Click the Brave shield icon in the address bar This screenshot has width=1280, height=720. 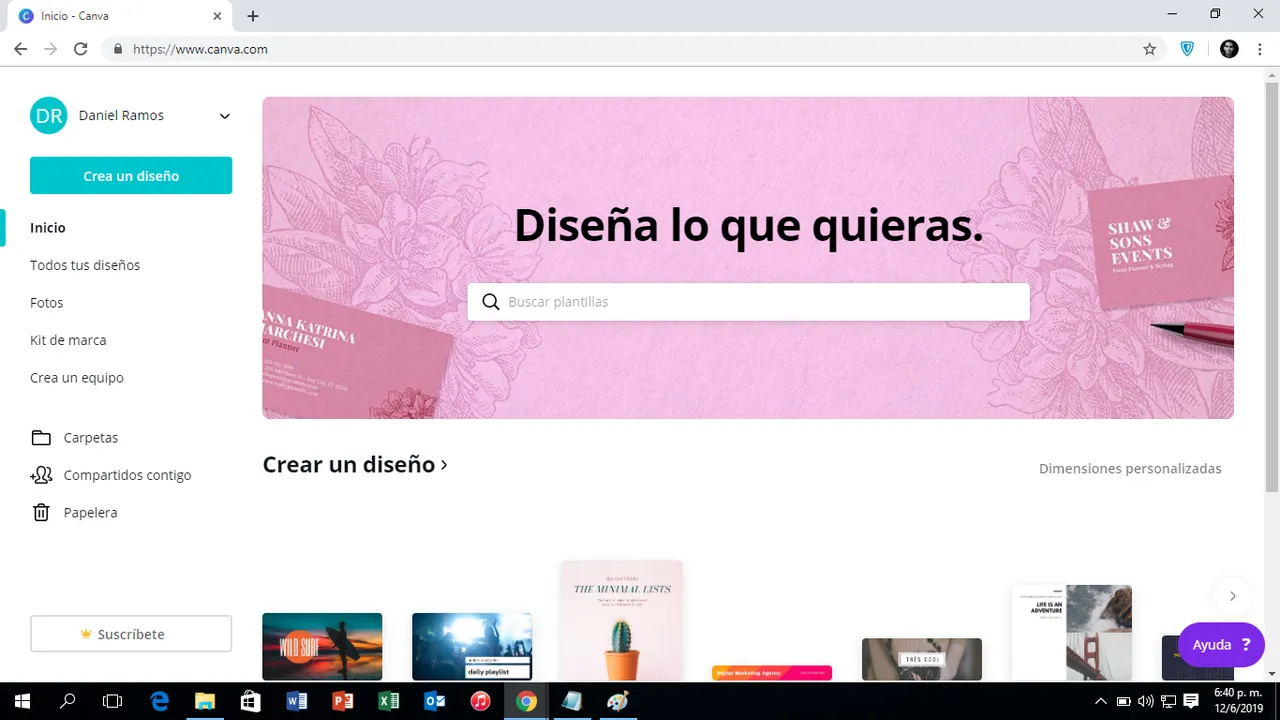click(1187, 48)
